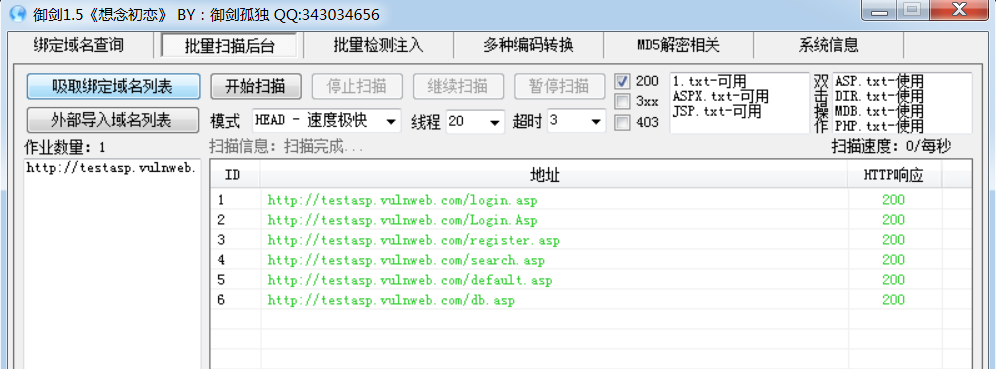Select ASP.txt-使用 dictionary entry
The image size is (996, 369).
pyautogui.click(x=879, y=81)
